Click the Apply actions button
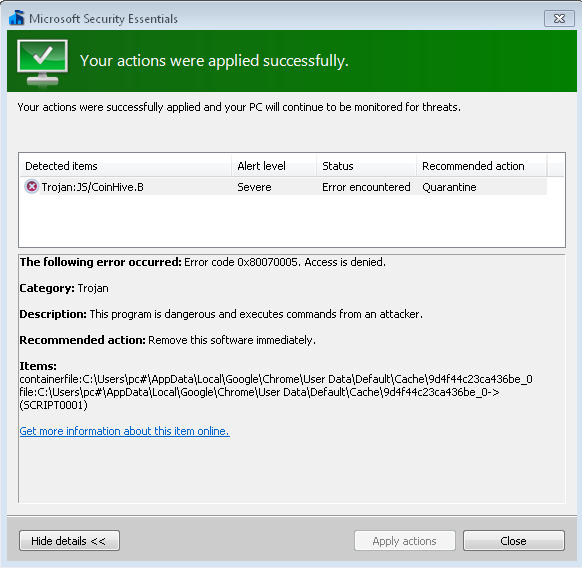582x568 pixels. 405,541
